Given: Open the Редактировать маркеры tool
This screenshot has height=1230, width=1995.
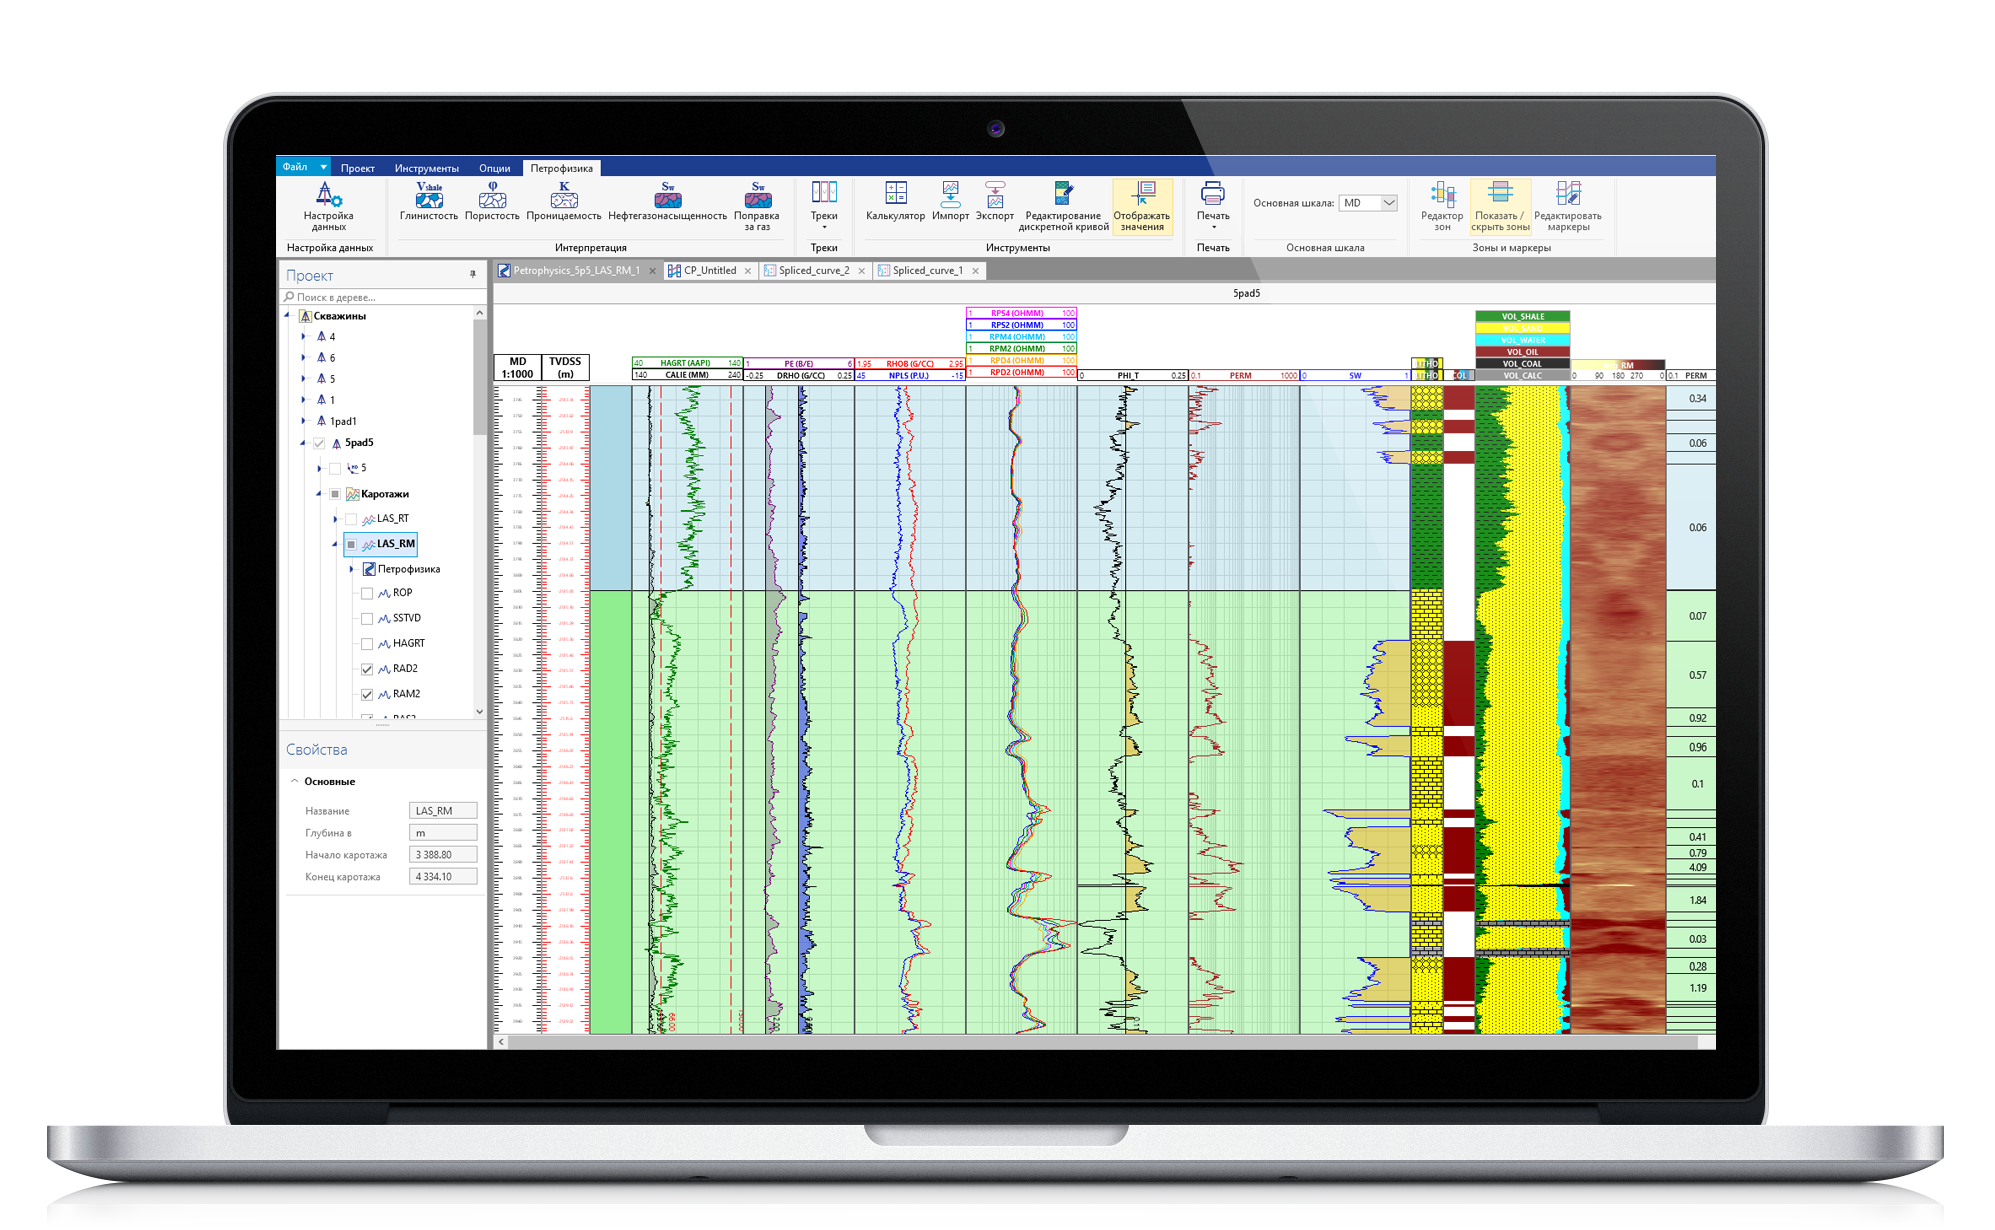Looking at the screenshot, I should pos(1568,207).
